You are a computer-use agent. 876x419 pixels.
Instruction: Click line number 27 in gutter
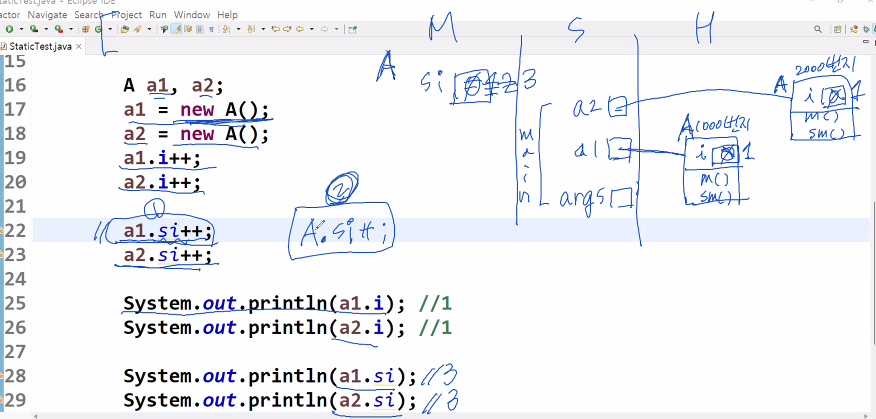tap(15, 352)
